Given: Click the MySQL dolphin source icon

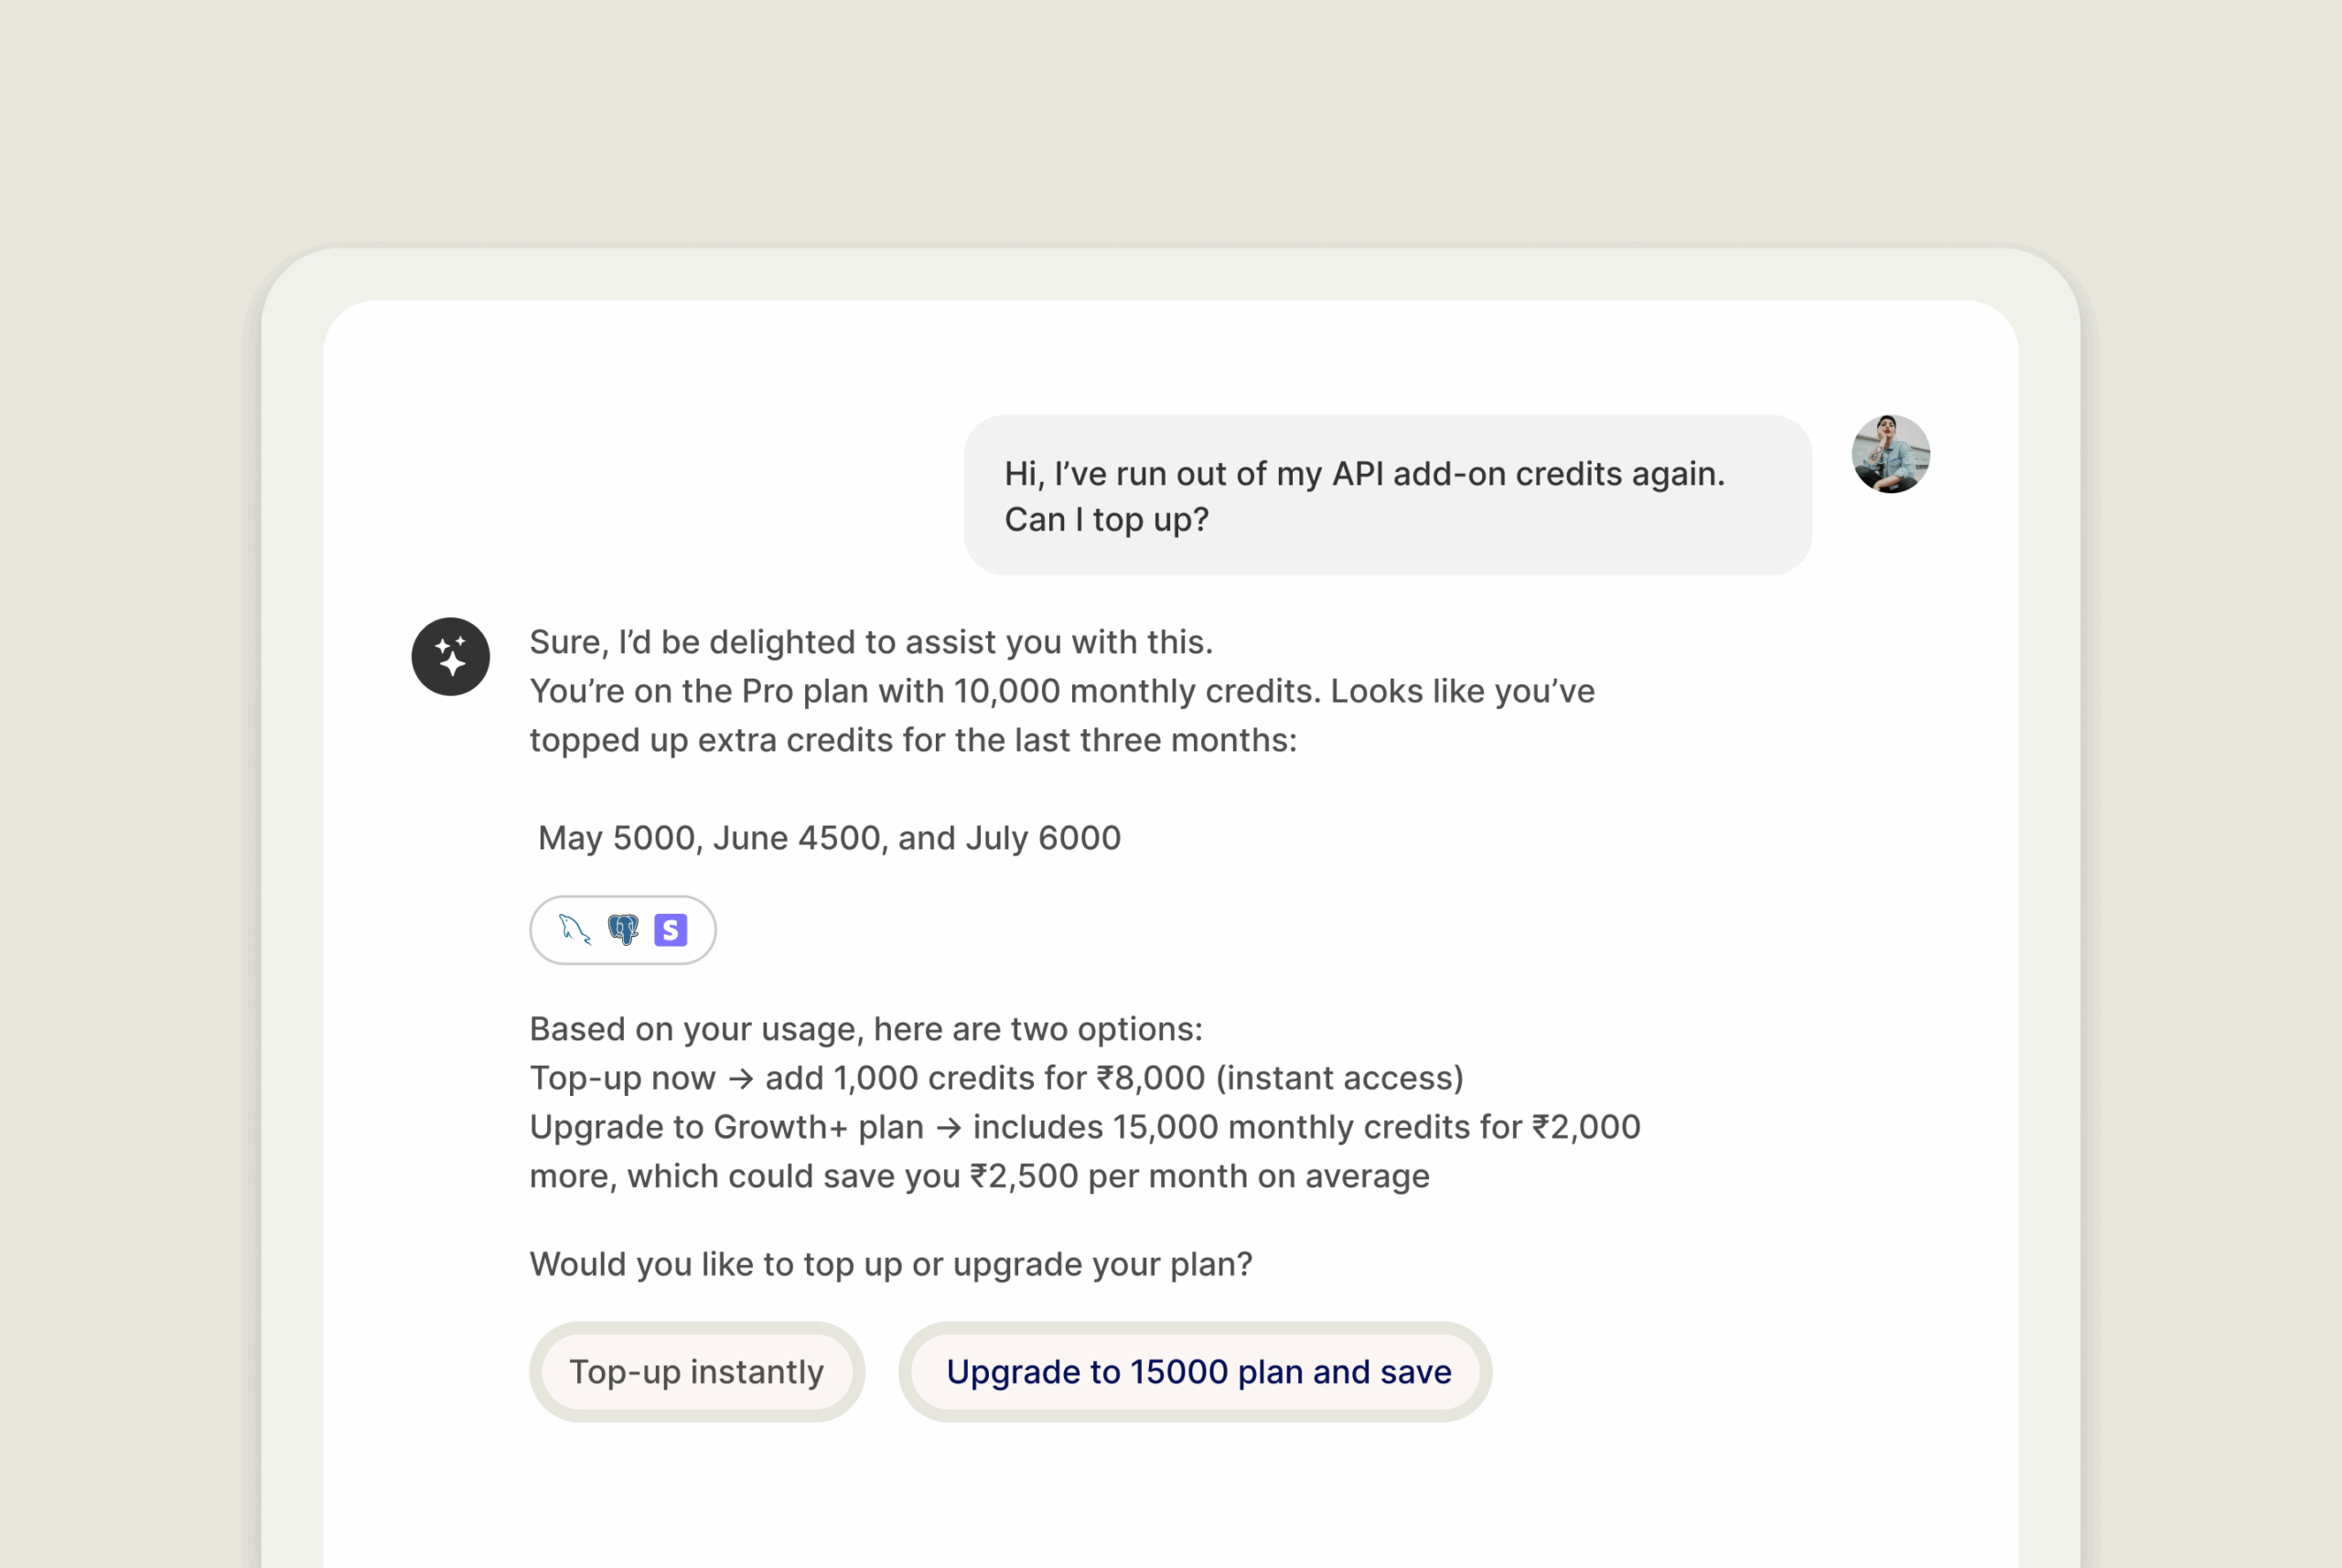Looking at the screenshot, I should point(574,930).
